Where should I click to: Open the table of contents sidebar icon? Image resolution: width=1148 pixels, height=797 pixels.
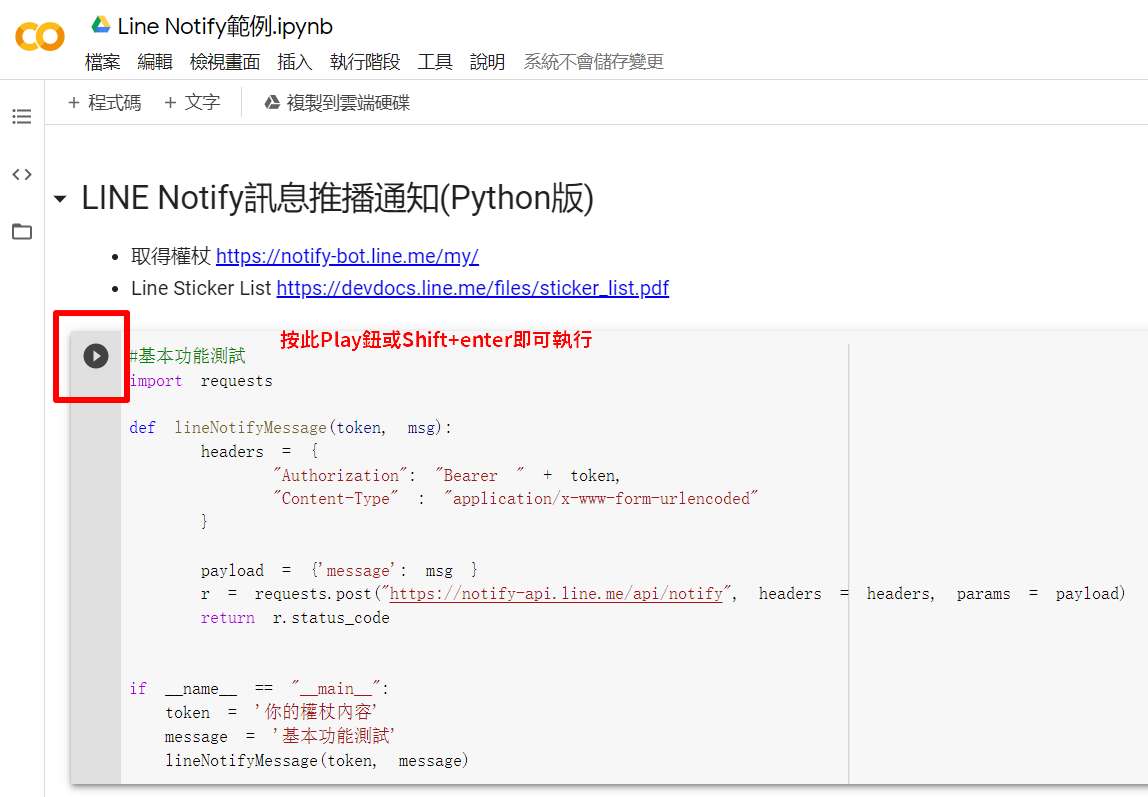point(22,117)
